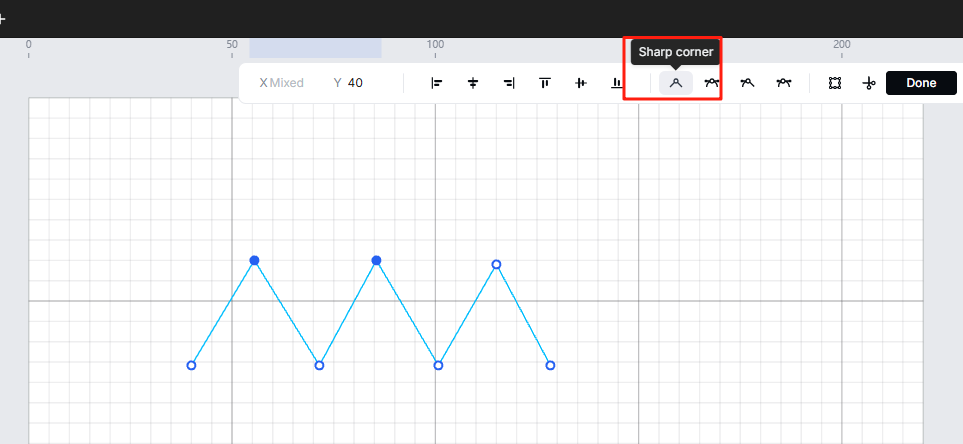Select the second filled peak anchor point
Screen dimensions: 963x444
tap(377, 260)
